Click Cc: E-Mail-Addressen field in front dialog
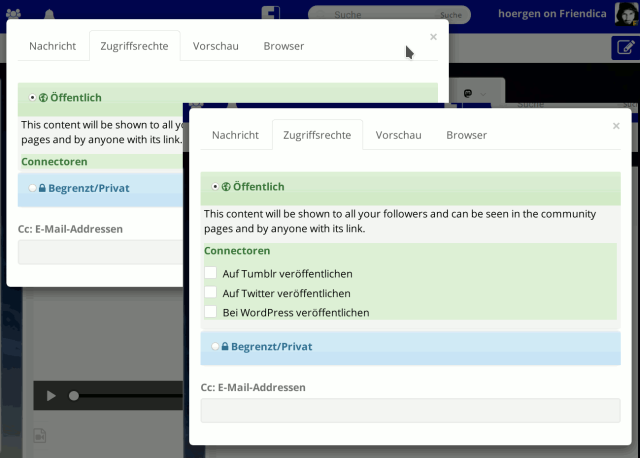This screenshot has width=640, height=458. (x=411, y=411)
